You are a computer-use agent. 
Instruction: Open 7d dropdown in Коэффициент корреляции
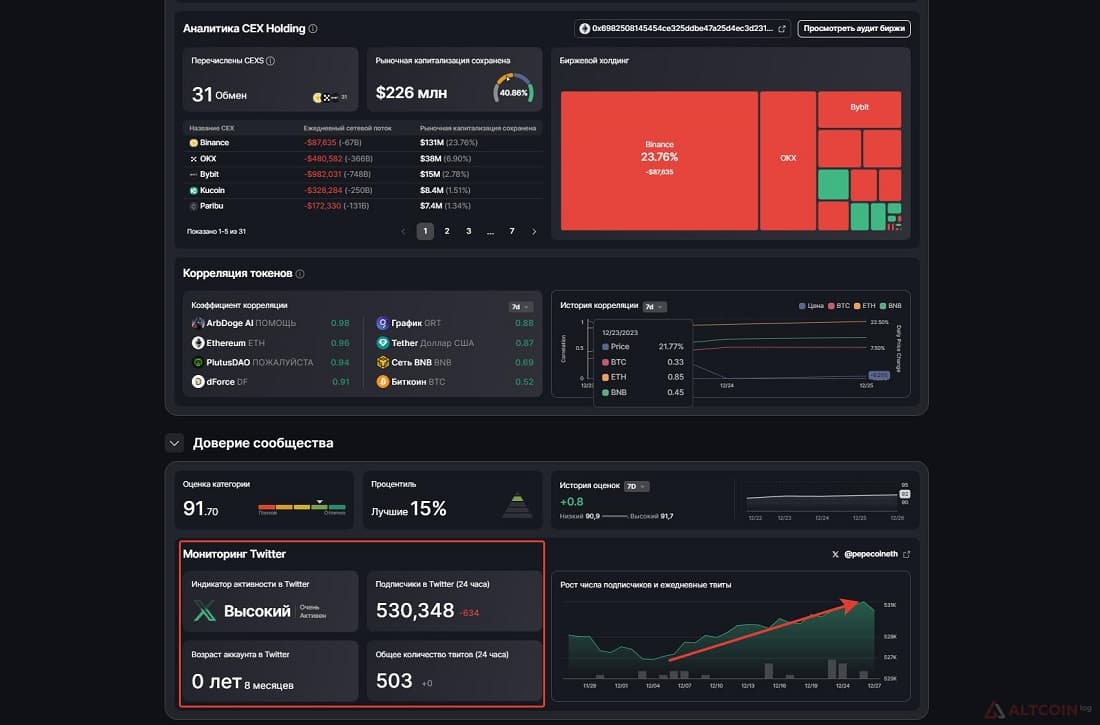click(520, 307)
